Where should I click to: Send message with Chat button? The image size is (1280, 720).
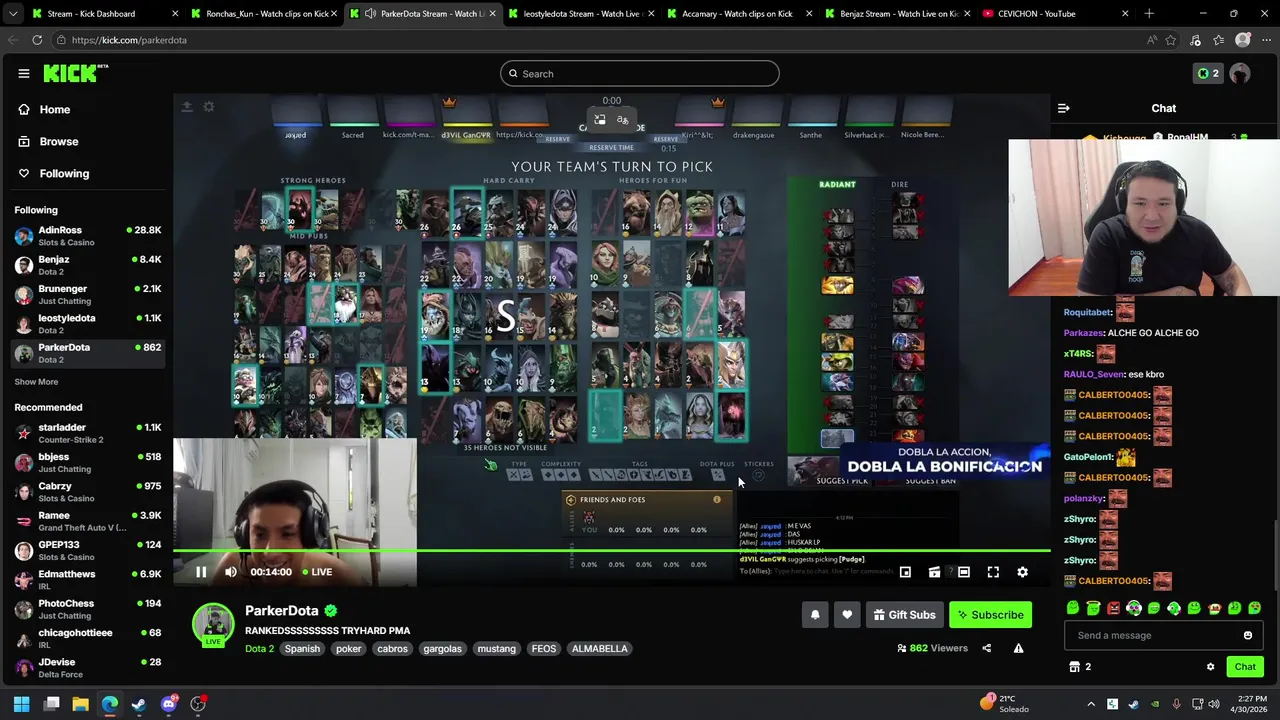click(x=1245, y=667)
